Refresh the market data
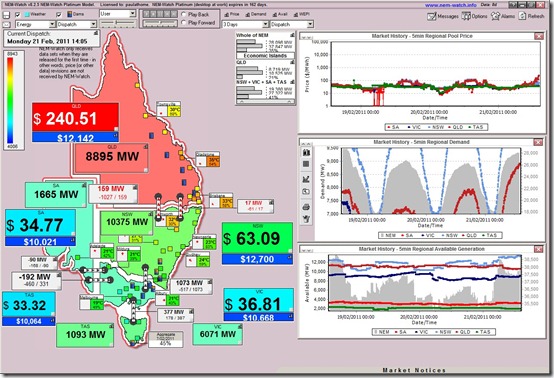This screenshot has width=554, height=378. pos(531,16)
